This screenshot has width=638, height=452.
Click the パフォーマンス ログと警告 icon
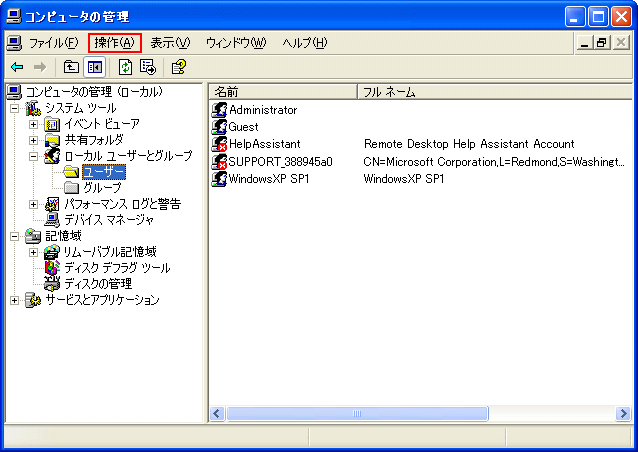pyautogui.click(x=52, y=204)
